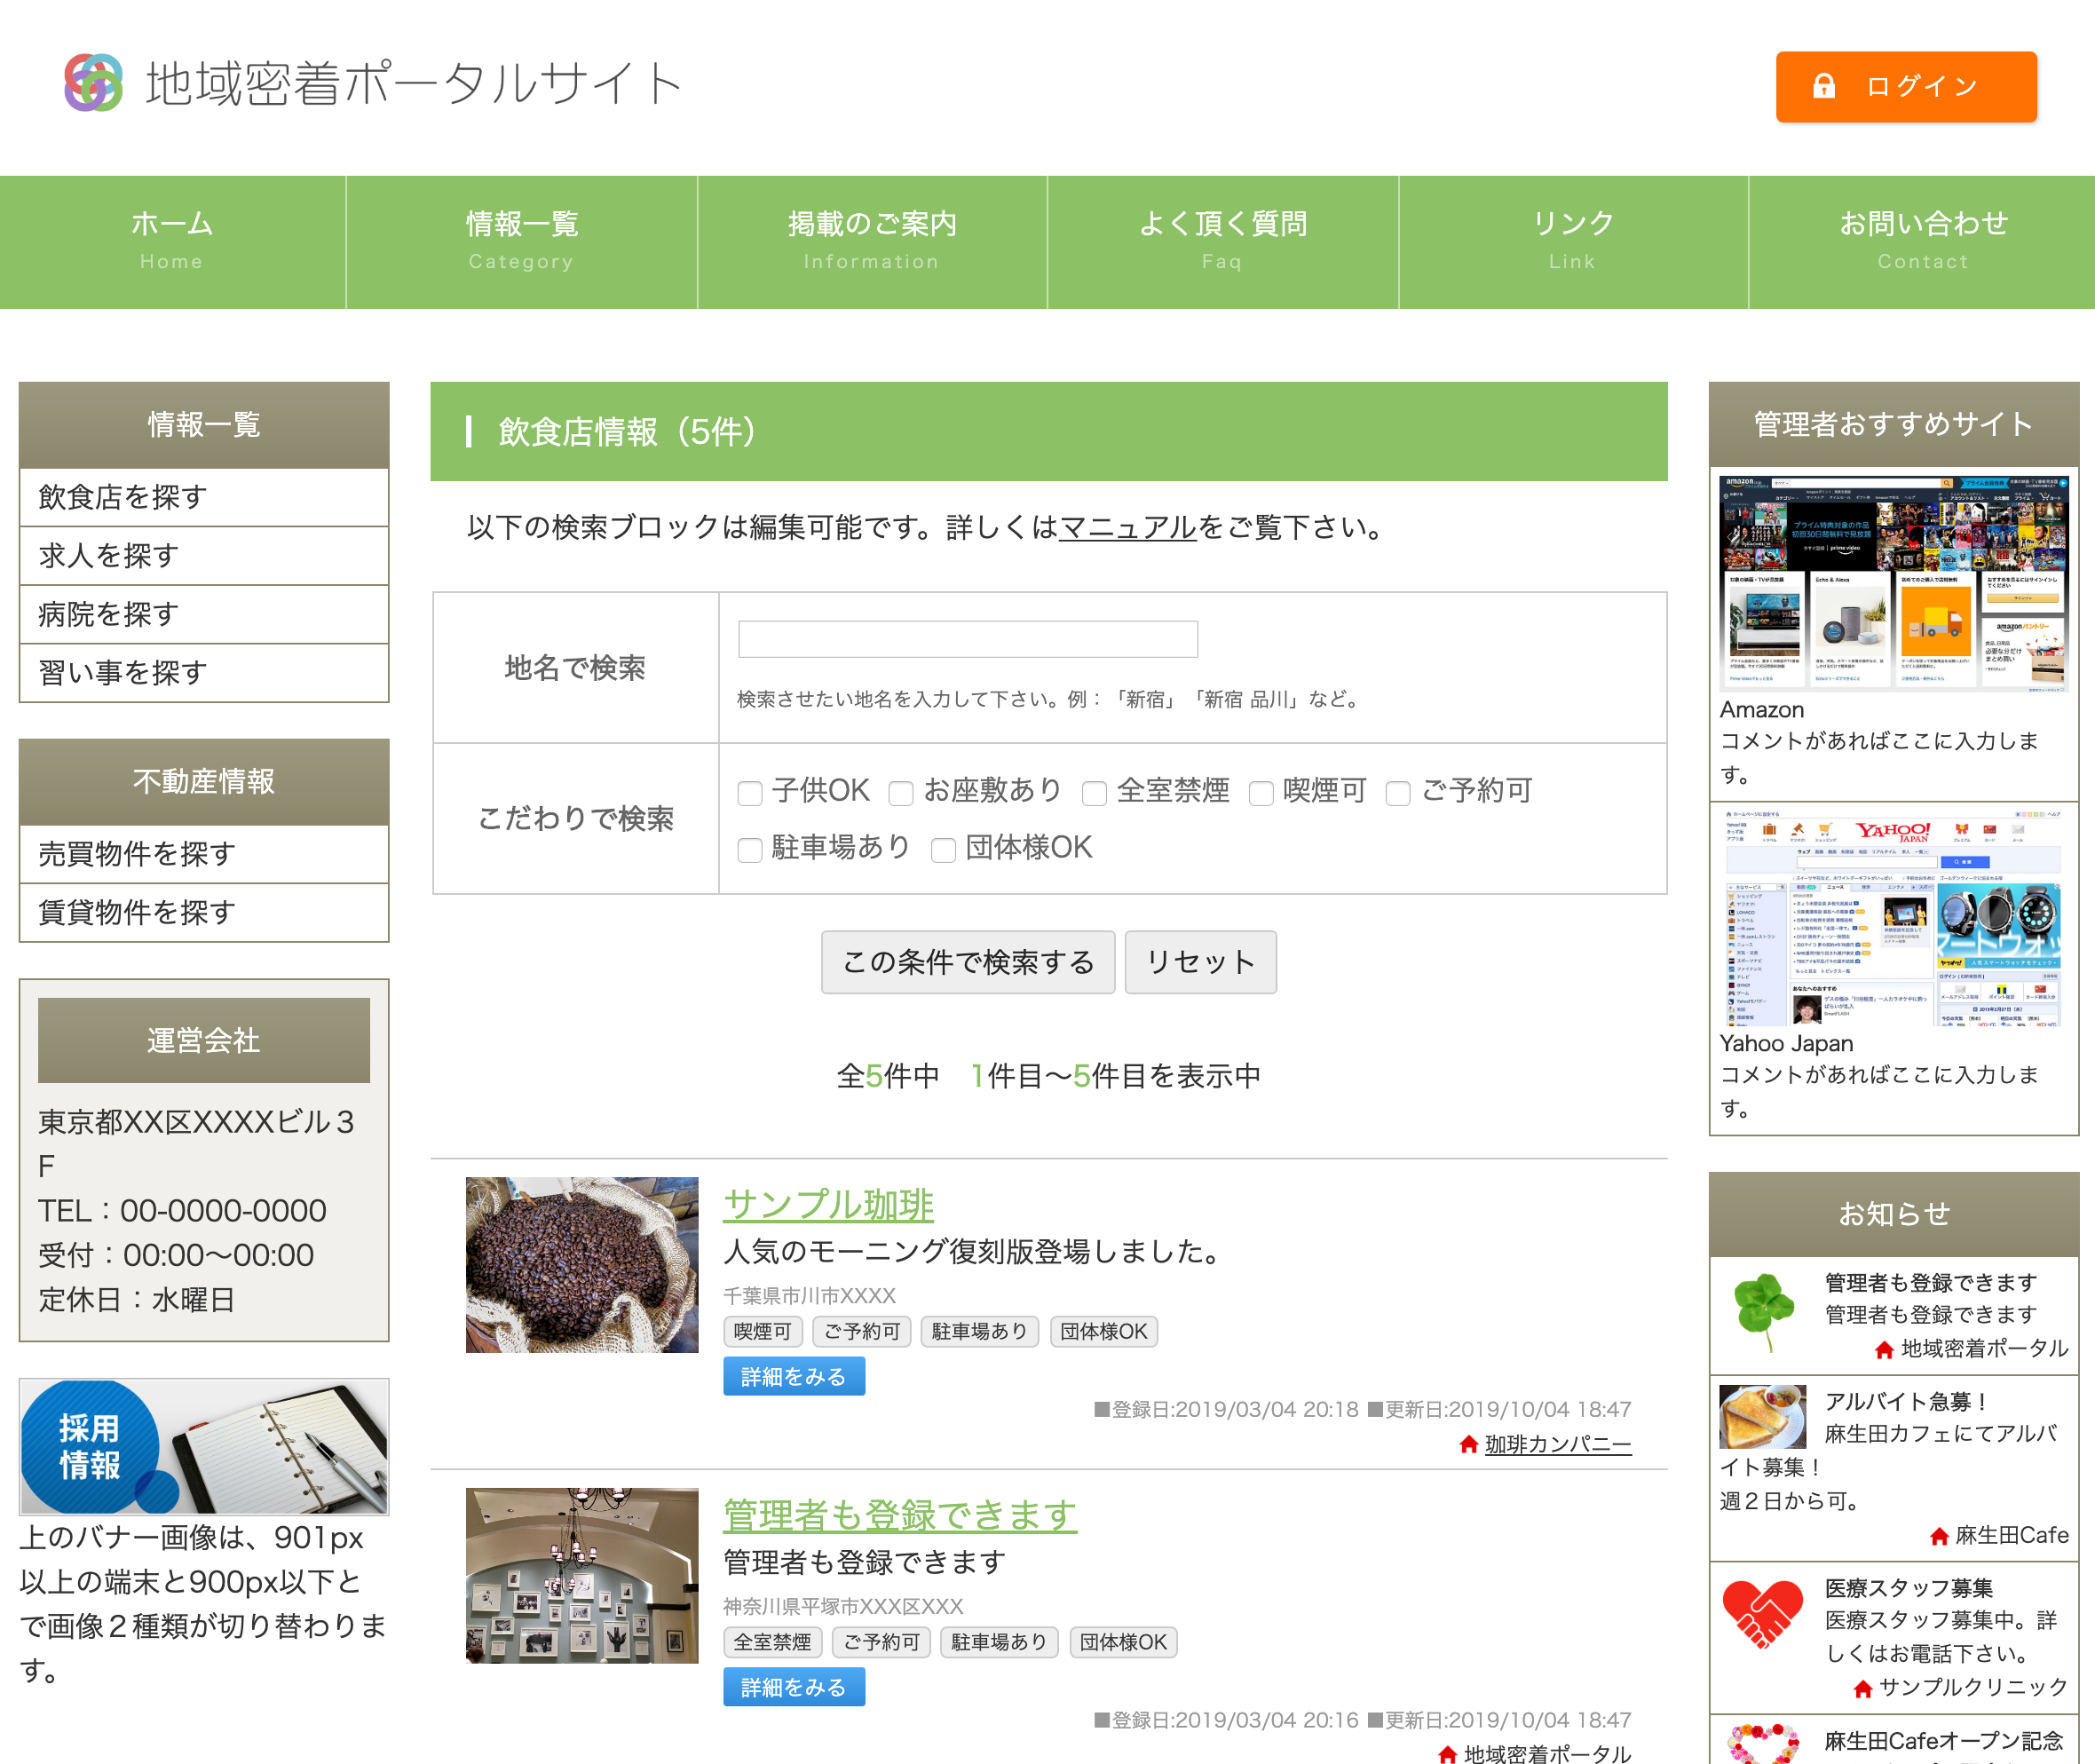Click the 神奈川県平塚市XXX区XXX address text
Image resolution: width=2095 pixels, height=1764 pixels.
843,1607
